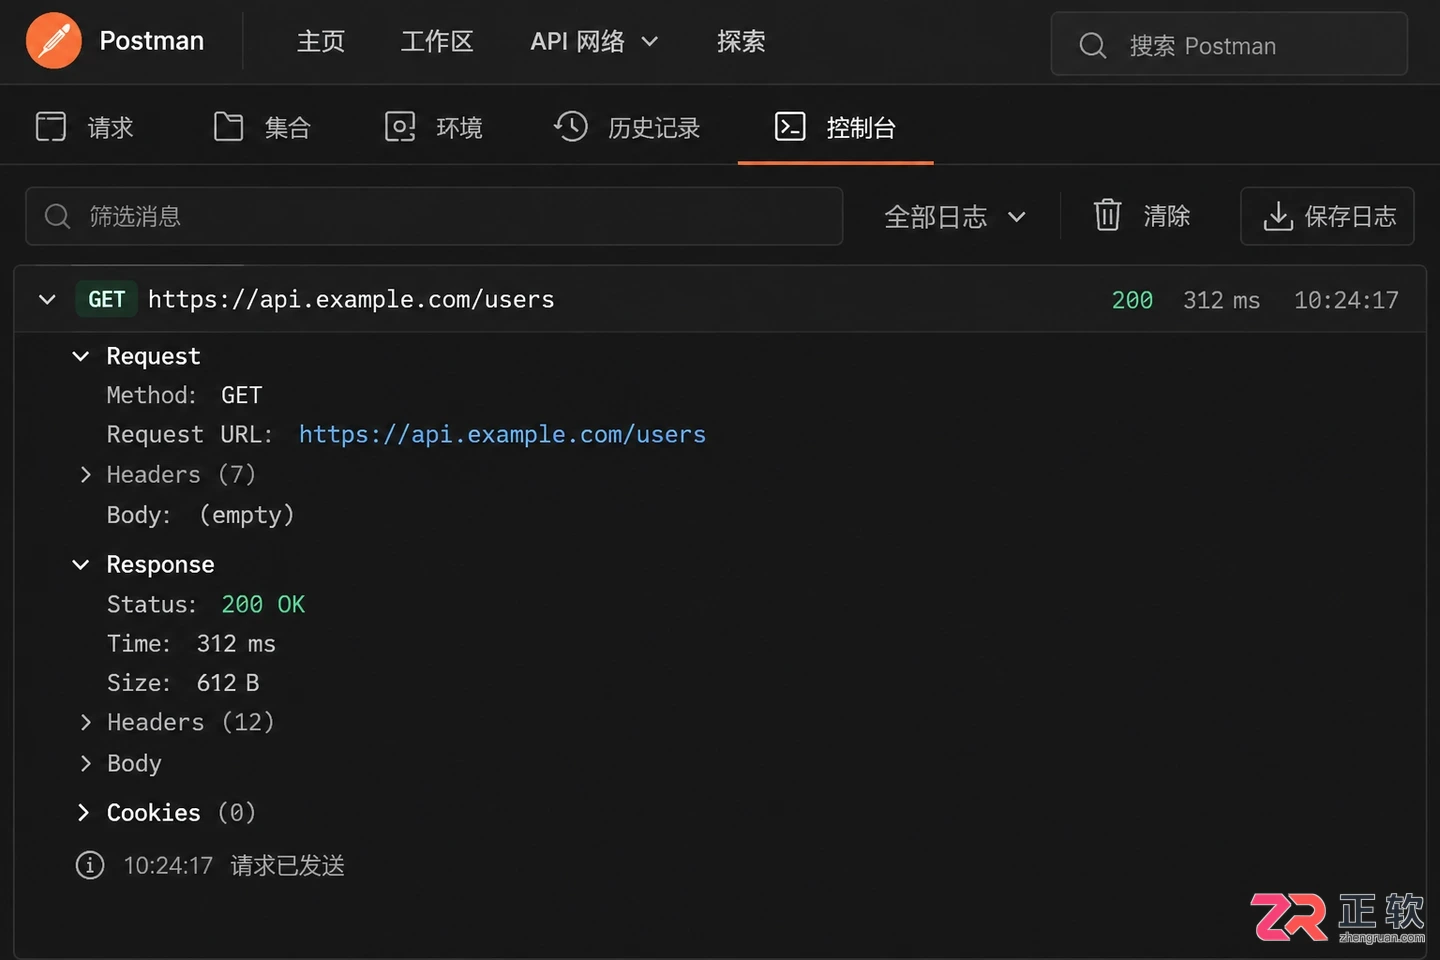
Task: Select the 控制台 tab
Action: click(836, 127)
